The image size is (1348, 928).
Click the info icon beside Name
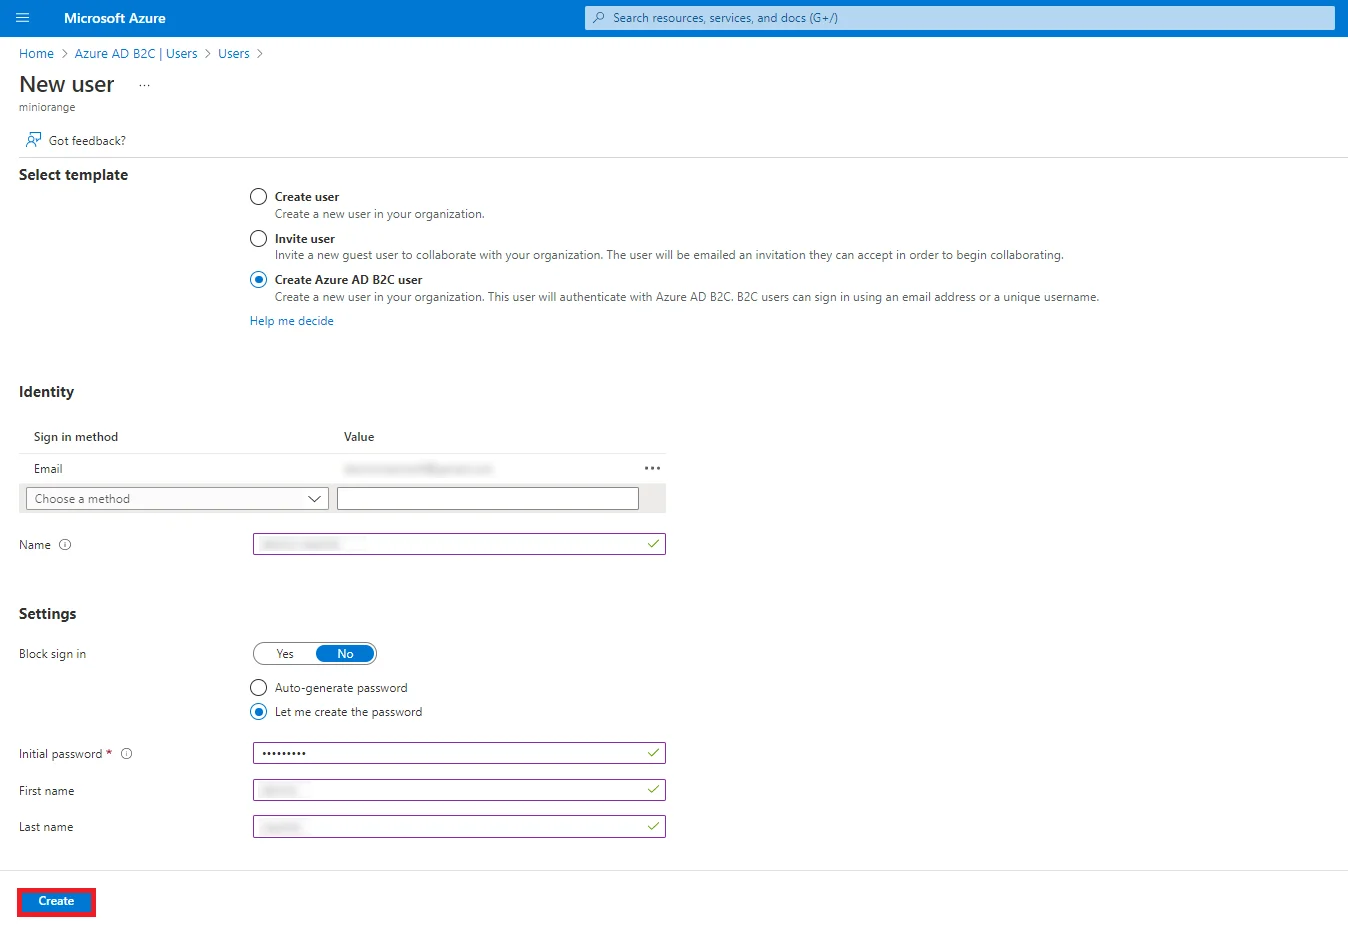[x=63, y=544]
